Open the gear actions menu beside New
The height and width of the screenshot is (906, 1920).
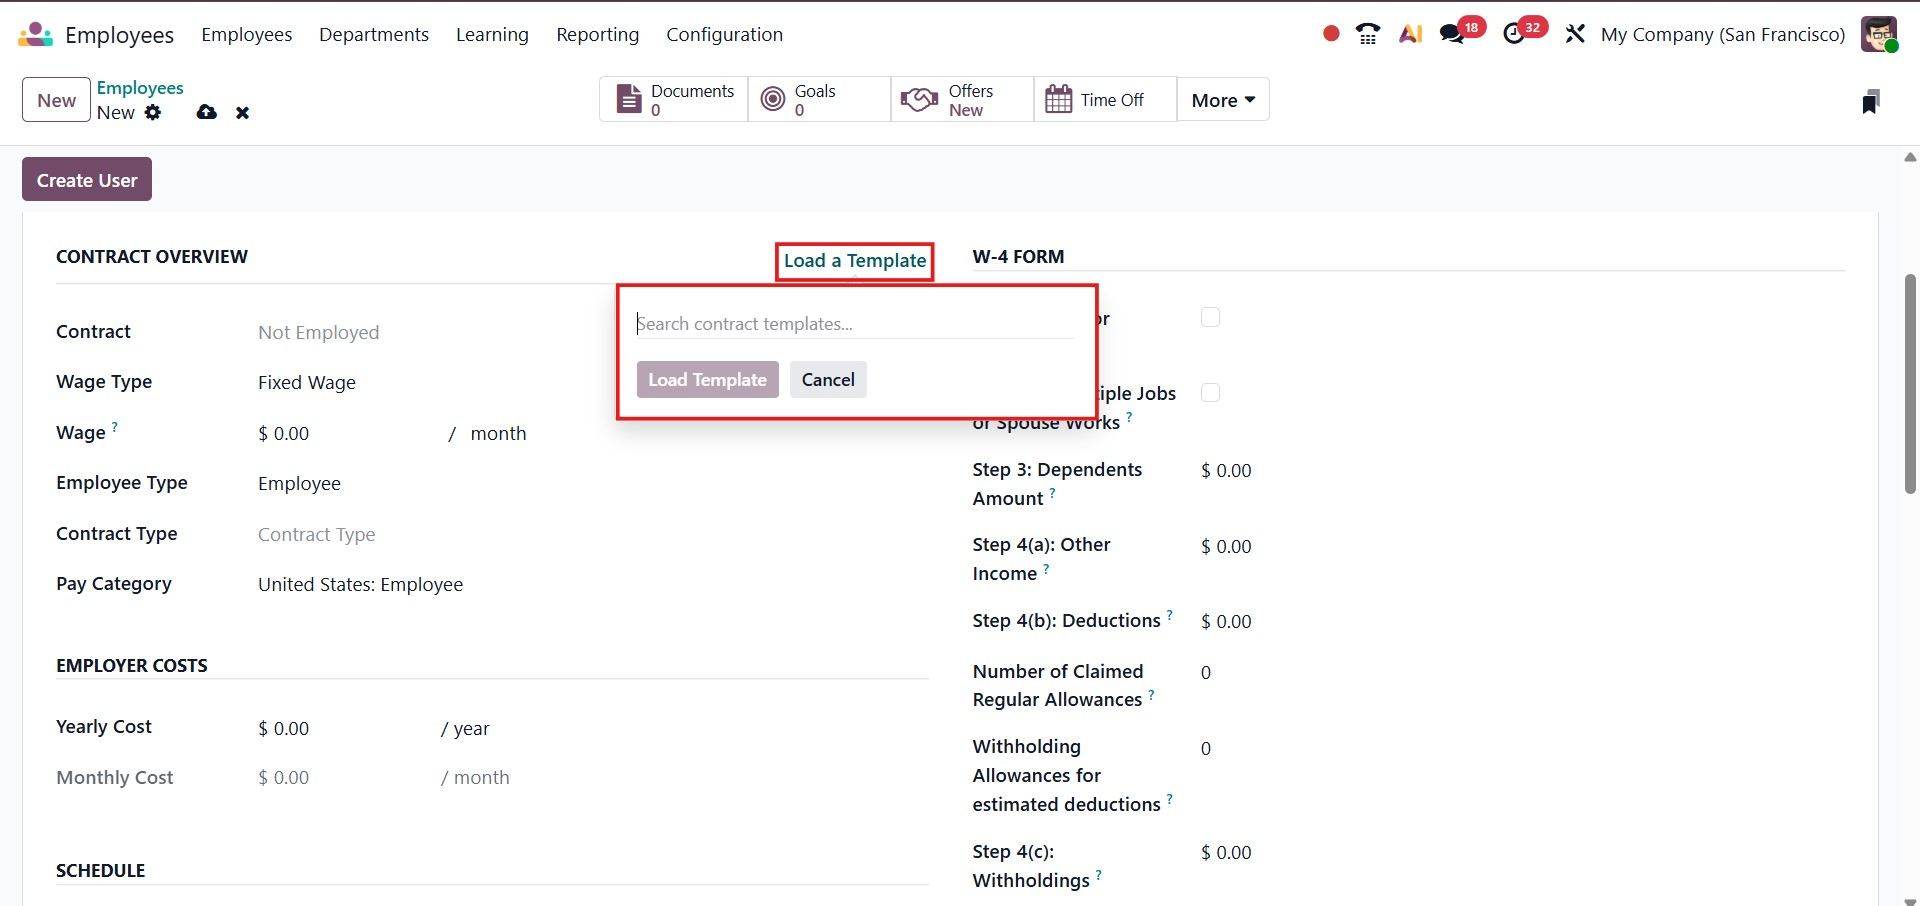(x=153, y=112)
